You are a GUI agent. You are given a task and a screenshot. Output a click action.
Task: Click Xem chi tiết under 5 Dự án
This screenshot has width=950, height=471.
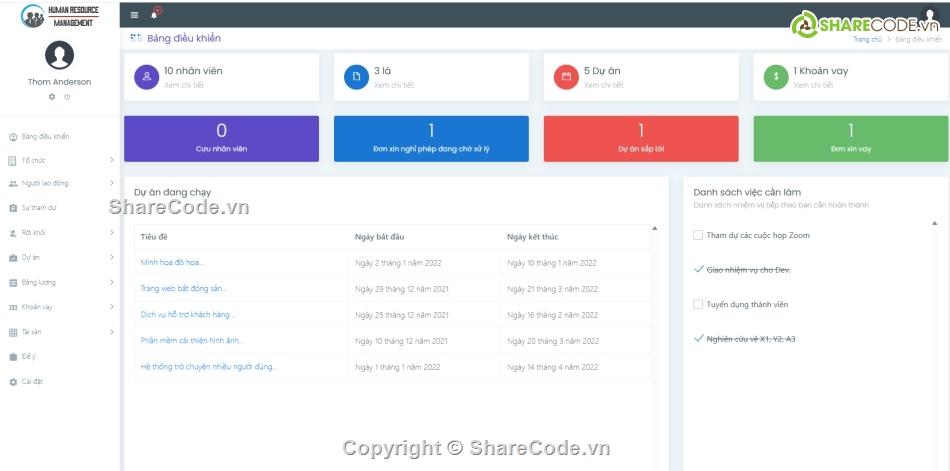tap(603, 85)
